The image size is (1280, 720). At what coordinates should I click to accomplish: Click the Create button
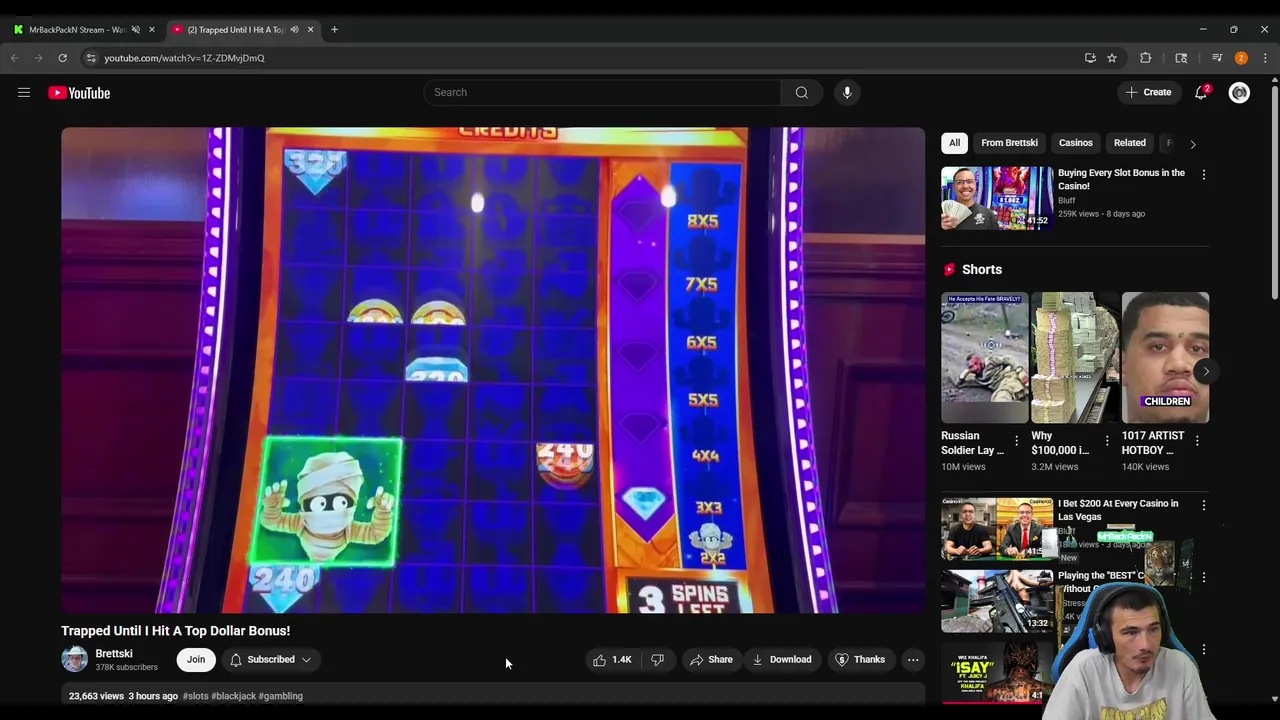coord(1148,92)
